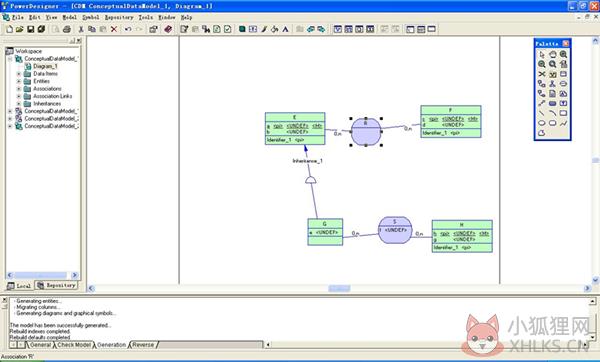Viewport: 600px width, 362px height.
Task: Close the Palette floating window
Action: (x=565, y=44)
